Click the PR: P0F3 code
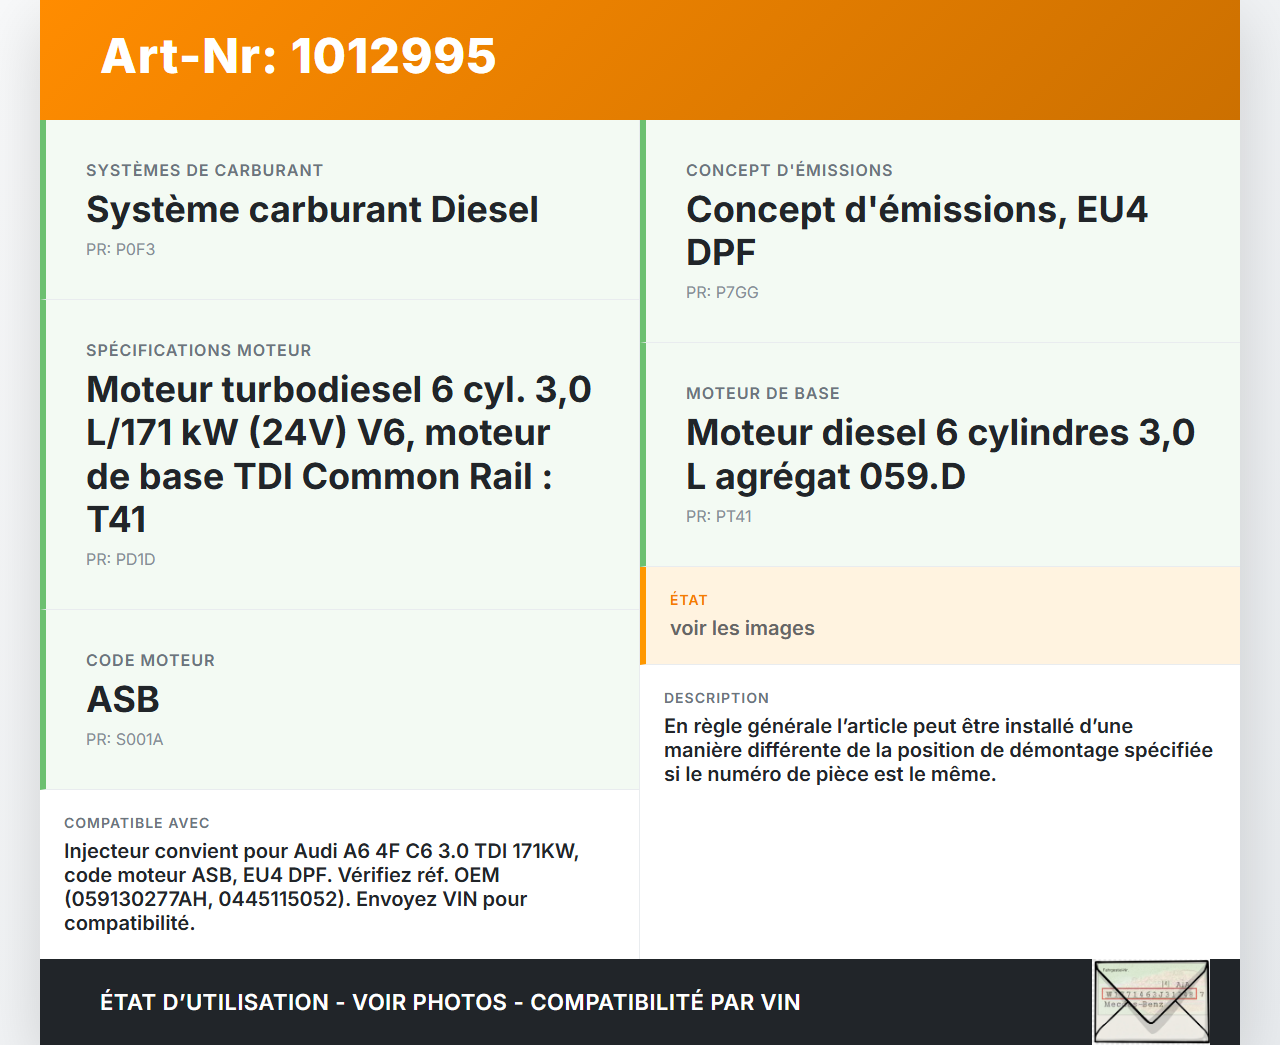 (120, 250)
